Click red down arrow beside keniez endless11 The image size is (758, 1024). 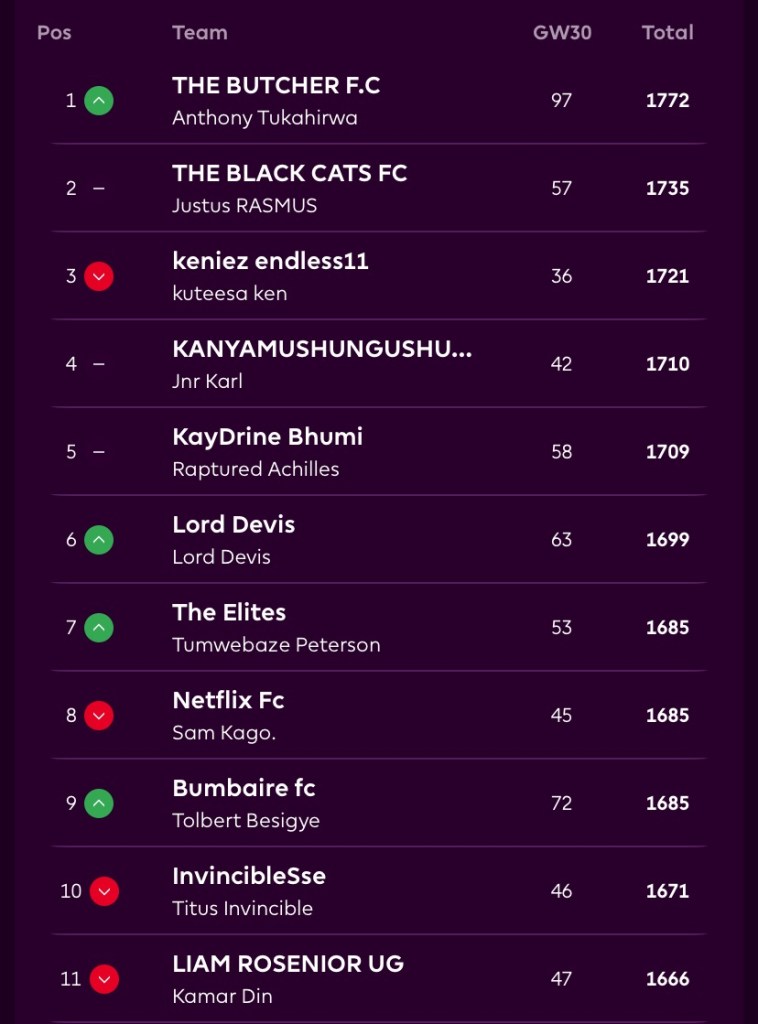[99, 276]
